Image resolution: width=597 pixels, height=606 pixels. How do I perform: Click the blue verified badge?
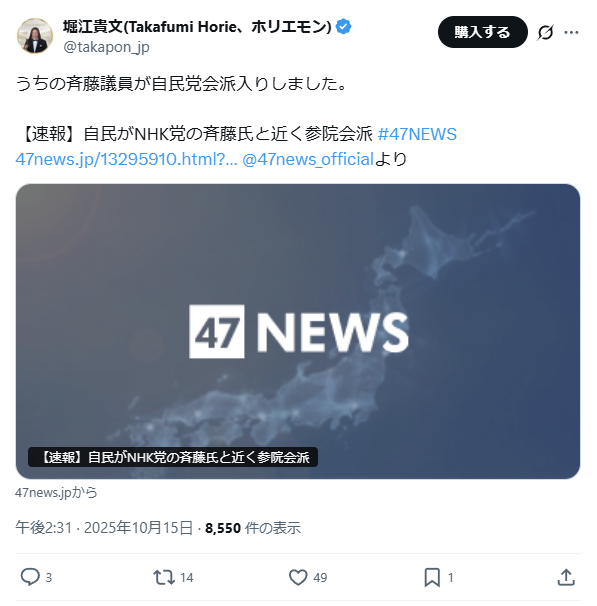[x=344, y=27]
